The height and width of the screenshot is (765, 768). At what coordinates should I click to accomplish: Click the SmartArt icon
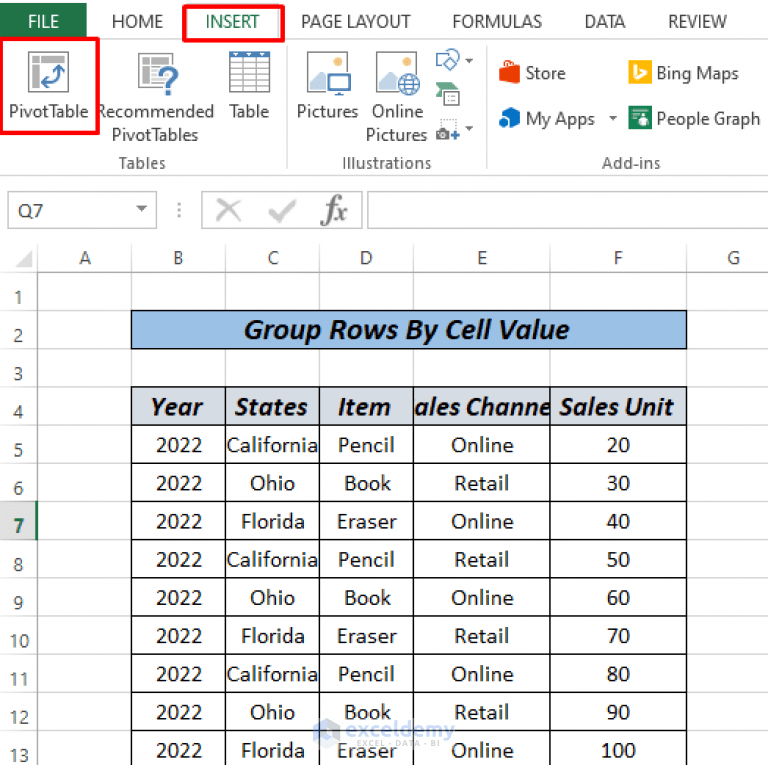(x=447, y=94)
